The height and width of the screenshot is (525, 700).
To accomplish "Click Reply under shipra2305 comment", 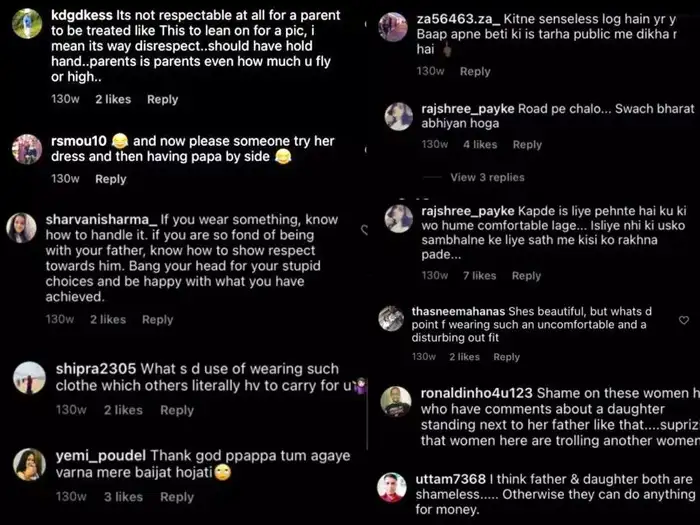I will (177, 410).
